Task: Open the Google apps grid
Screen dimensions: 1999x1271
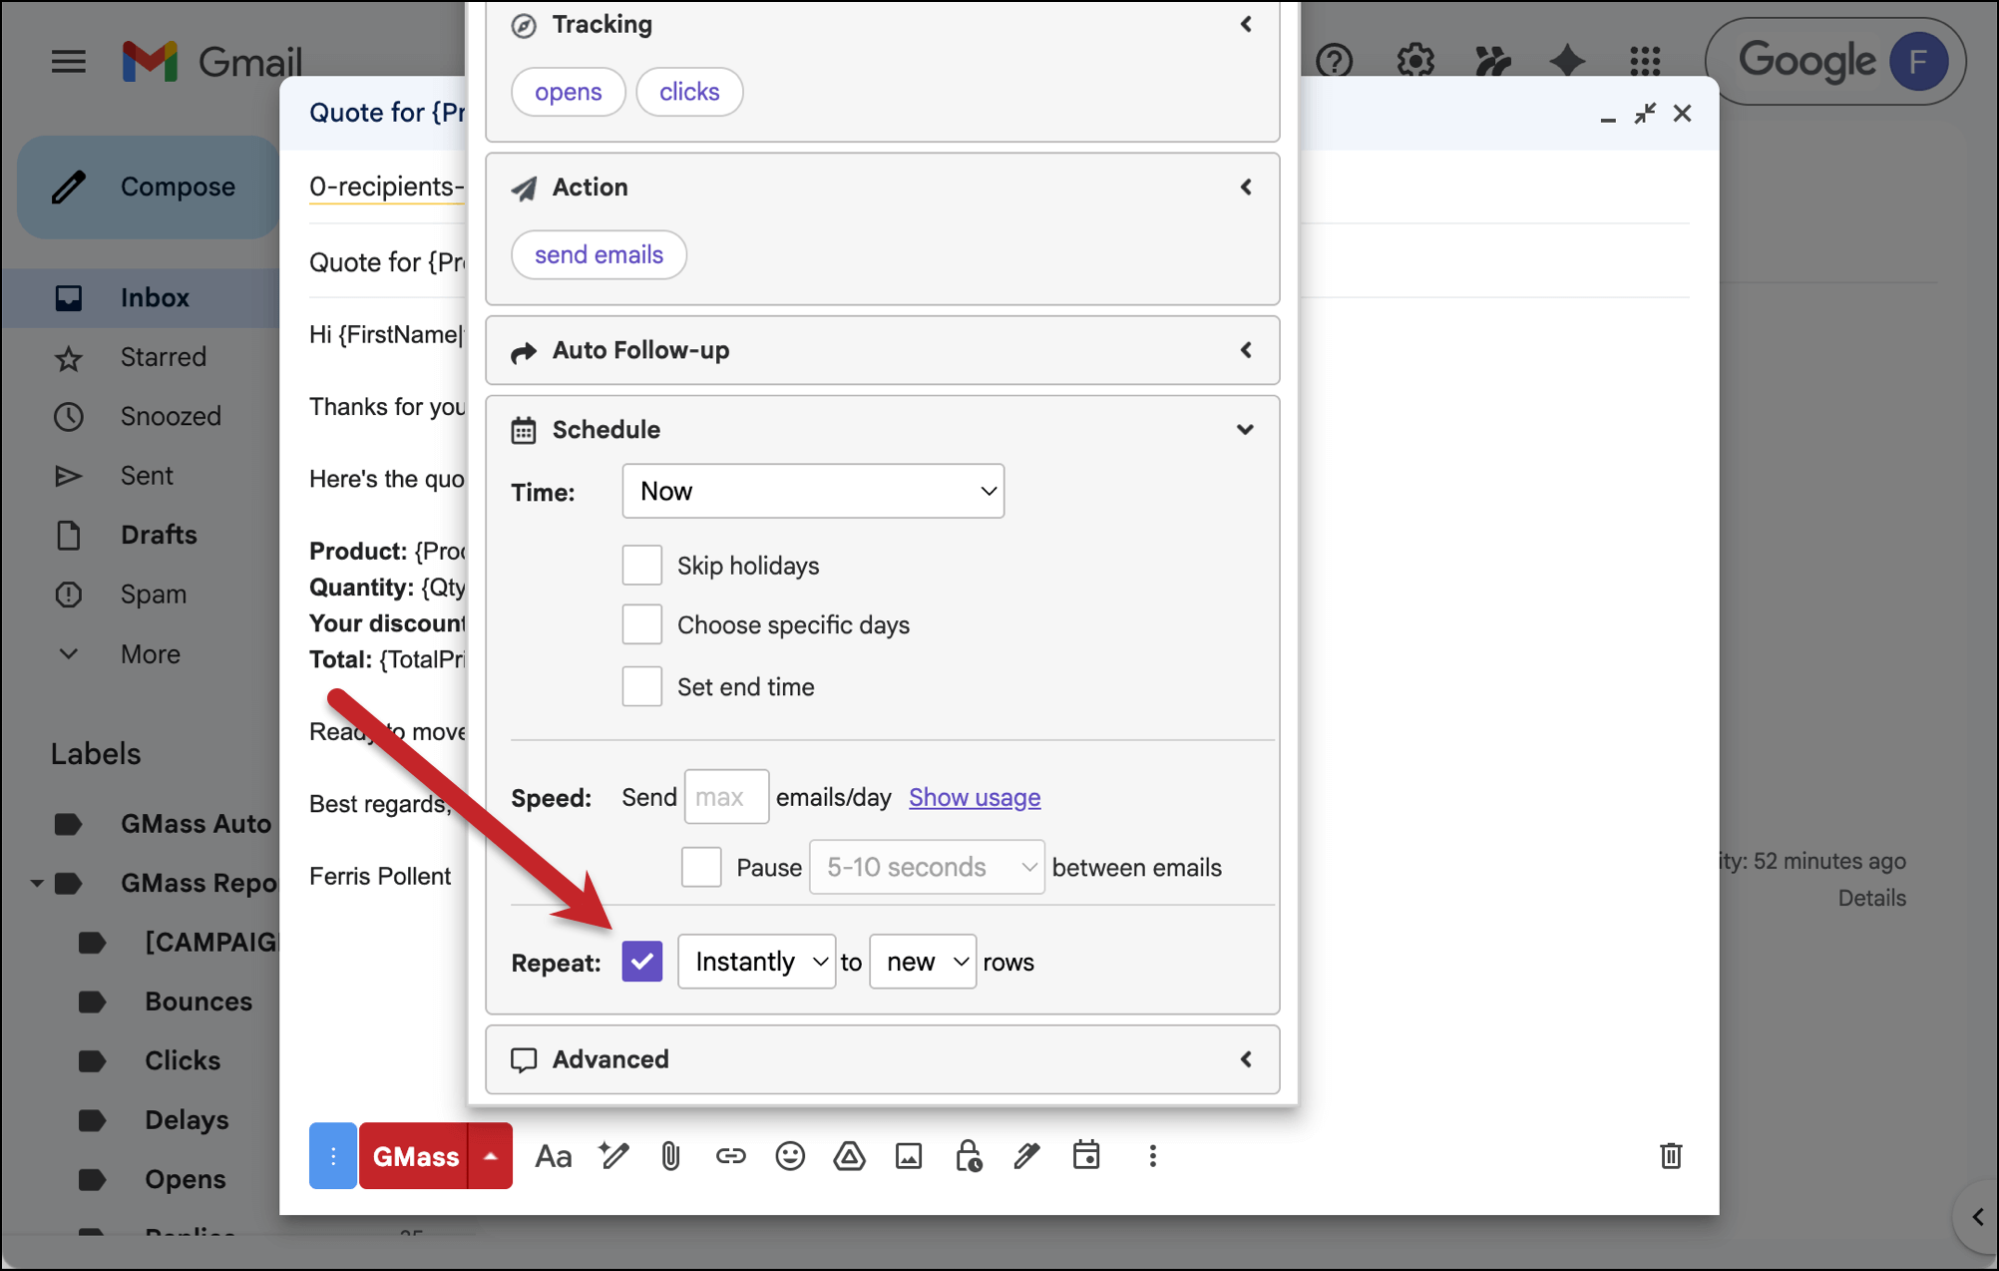Action: tap(1645, 62)
